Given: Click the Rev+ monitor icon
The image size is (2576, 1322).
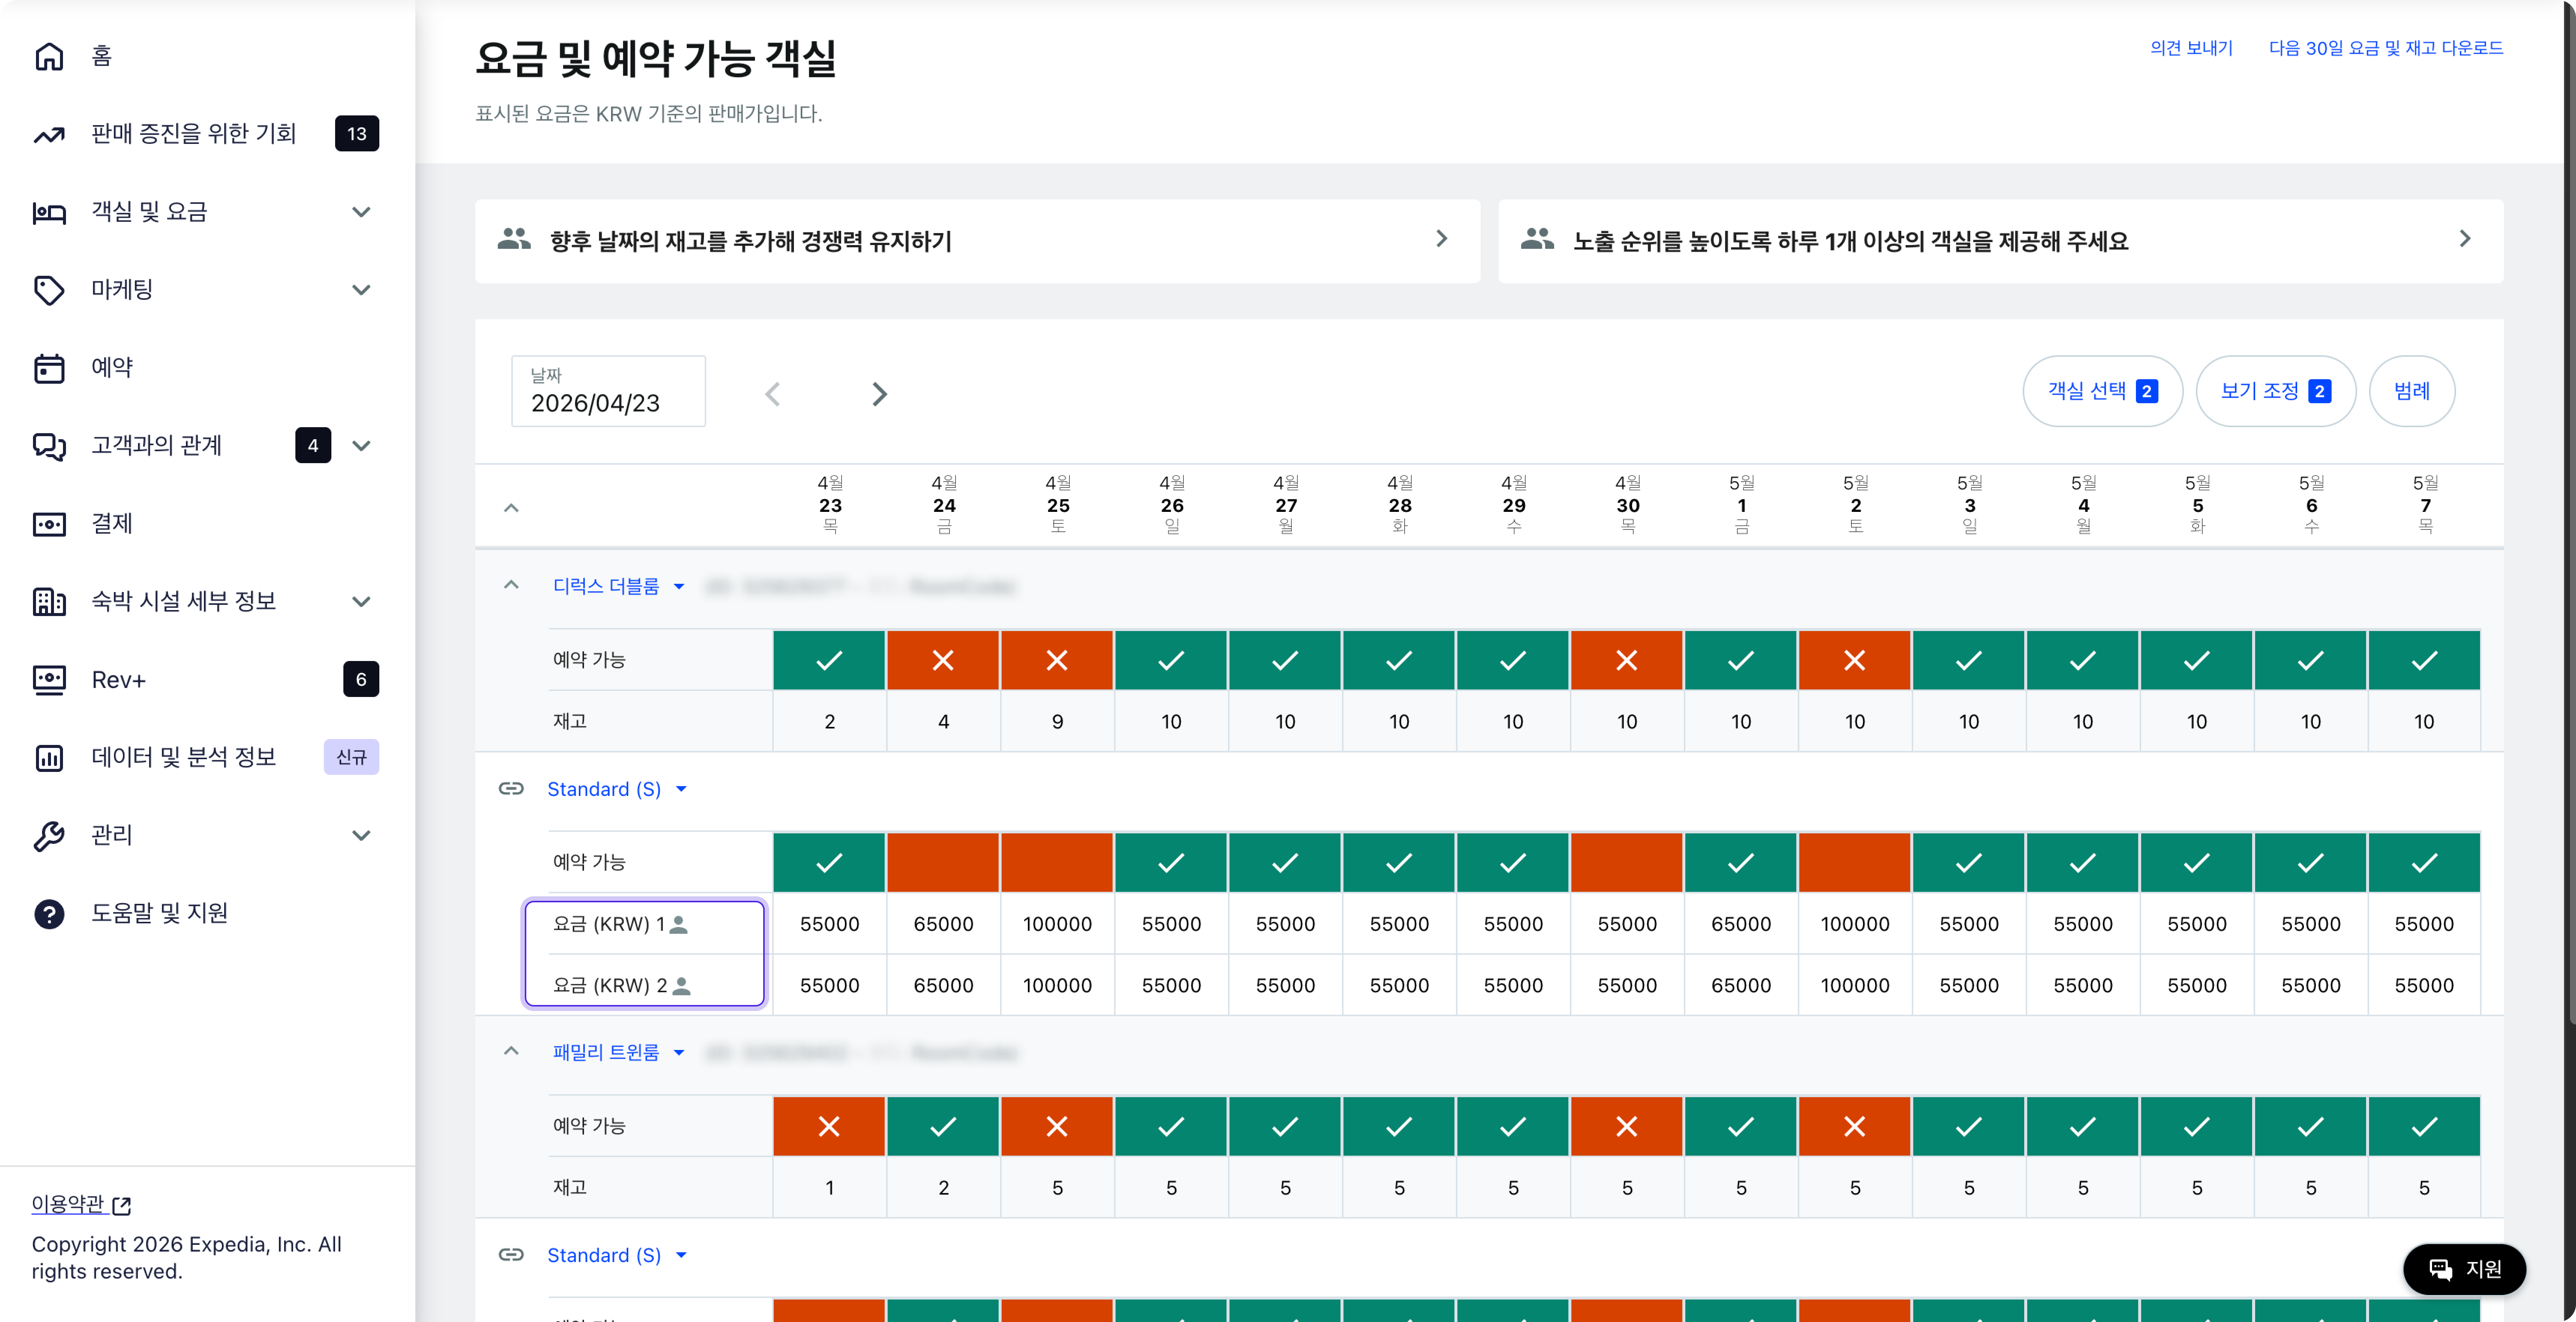Looking at the screenshot, I should (x=49, y=680).
